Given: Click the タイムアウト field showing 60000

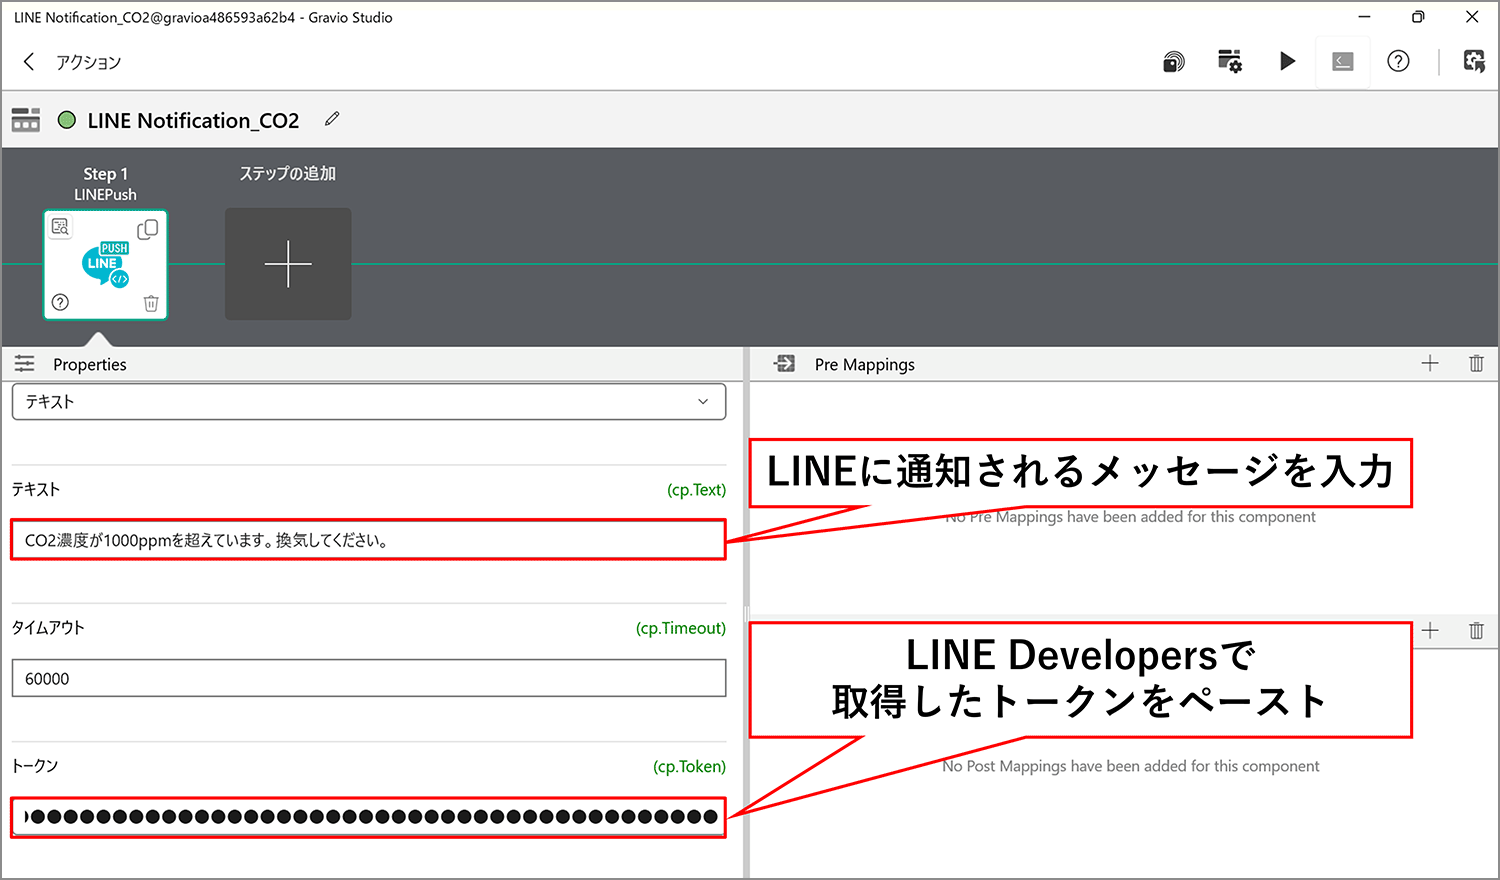Looking at the screenshot, I should [369, 678].
